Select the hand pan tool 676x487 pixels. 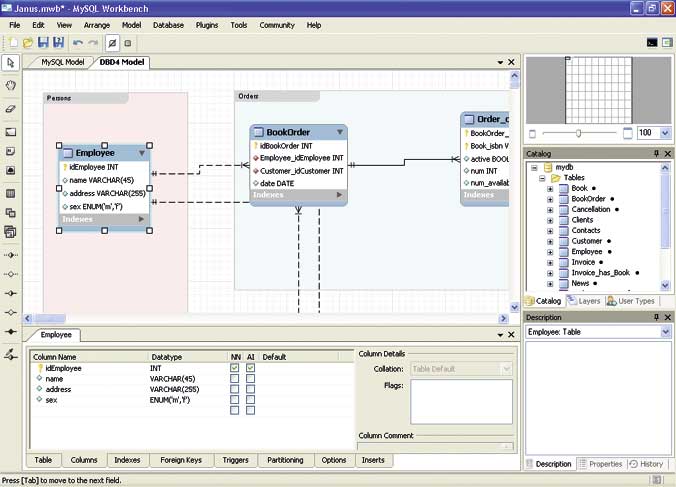pyautogui.click(x=10, y=85)
